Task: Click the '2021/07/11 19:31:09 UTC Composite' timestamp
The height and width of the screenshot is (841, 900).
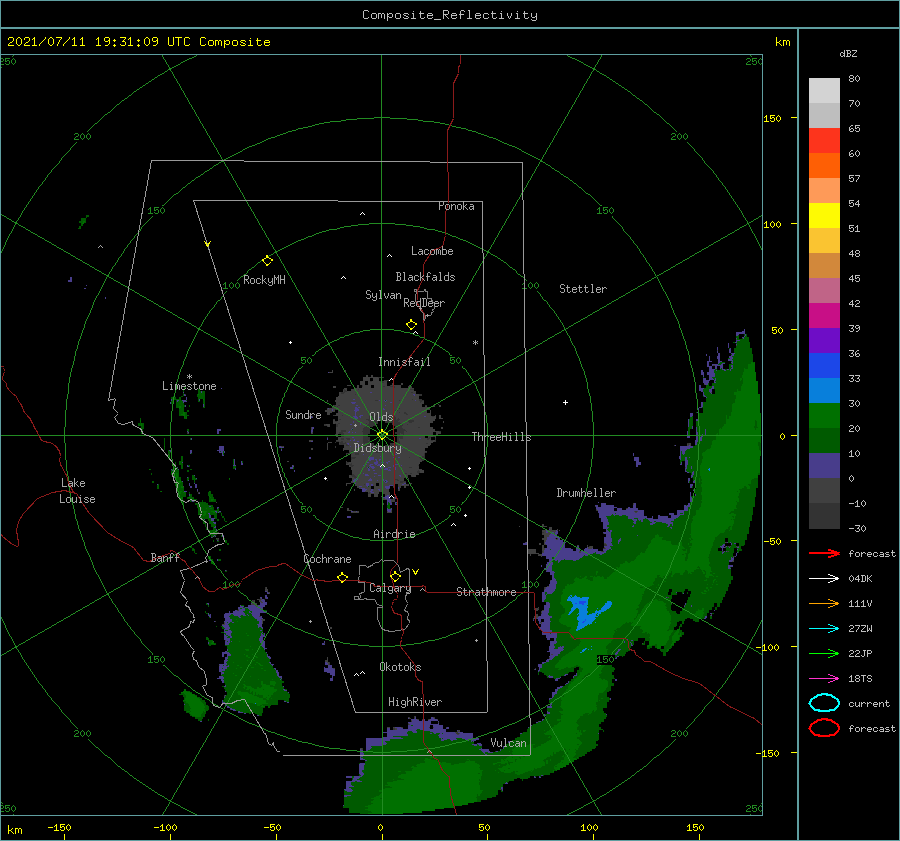Action: (138, 42)
